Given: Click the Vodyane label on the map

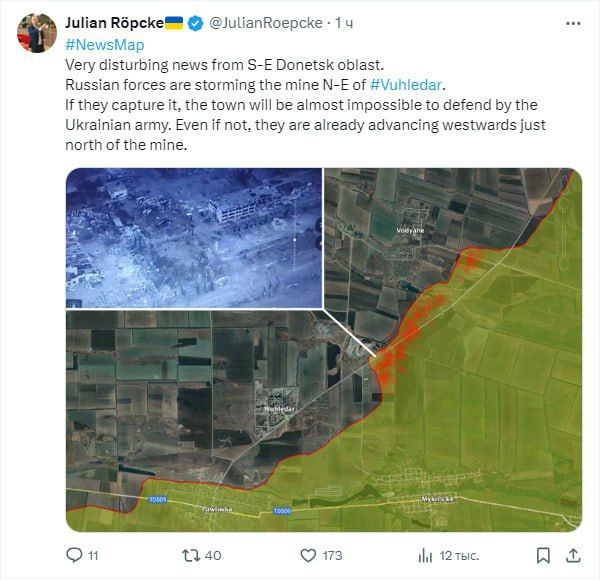Looking at the screenshot, I should pos(411,231).
